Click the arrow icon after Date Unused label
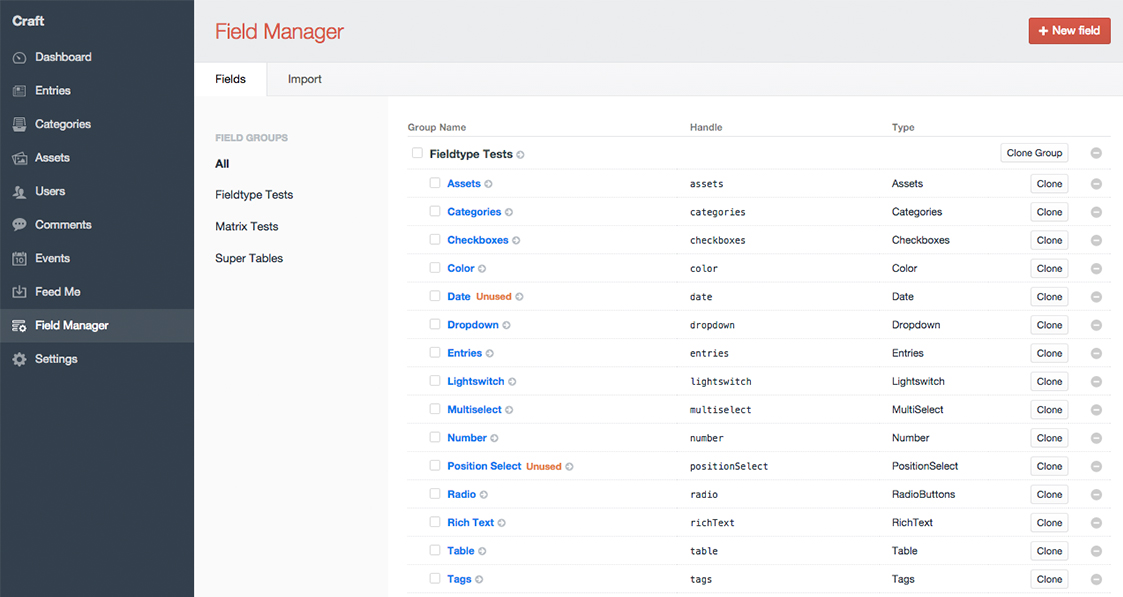 click(x=519, y=297)
